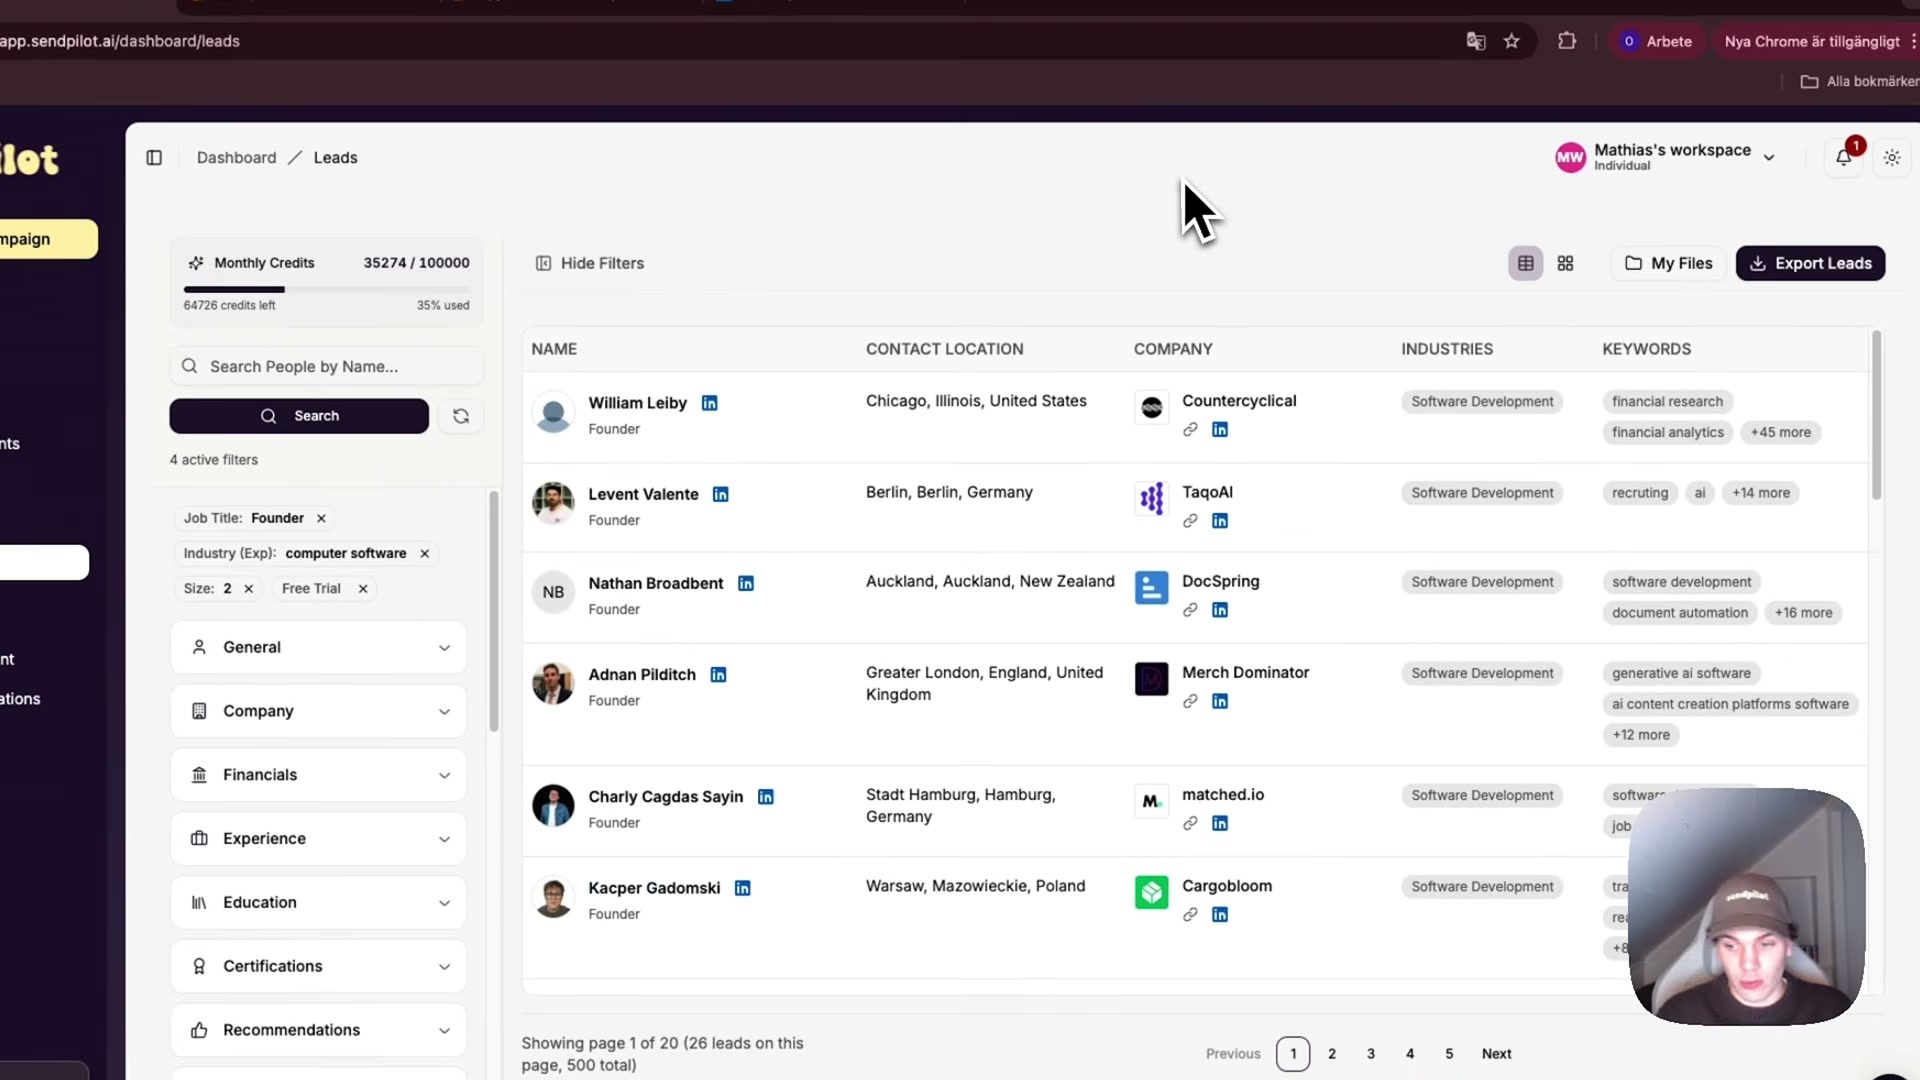This screenshot has height=1080, width=1920.
Task: Open the Arbete Chrome profile menu
Action: click(x=1657, y=41)
